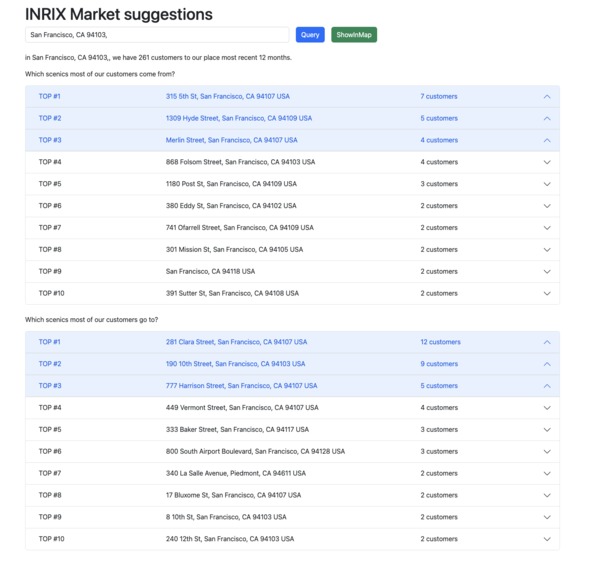The width and height of the screenshot is (614, 573).
Task: Expand the 301 Mission St row chevron
Action: point(547,250)
